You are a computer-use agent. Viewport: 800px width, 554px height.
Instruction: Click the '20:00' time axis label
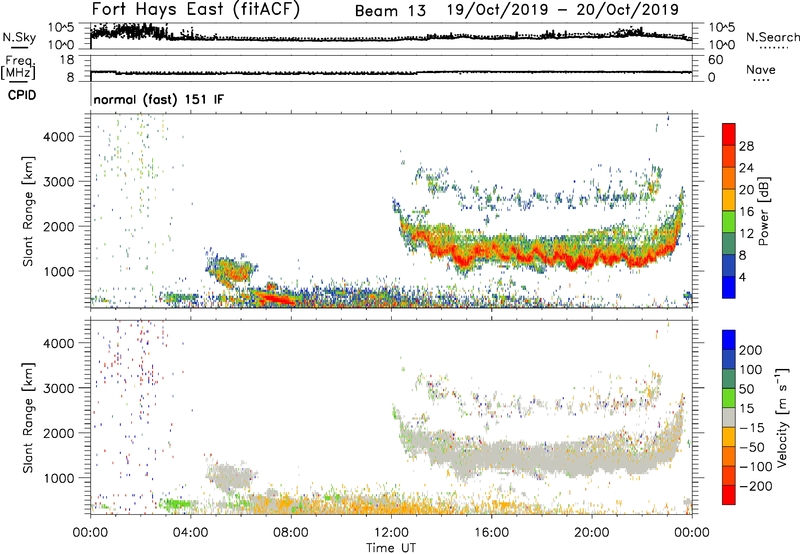coord(591,532)
